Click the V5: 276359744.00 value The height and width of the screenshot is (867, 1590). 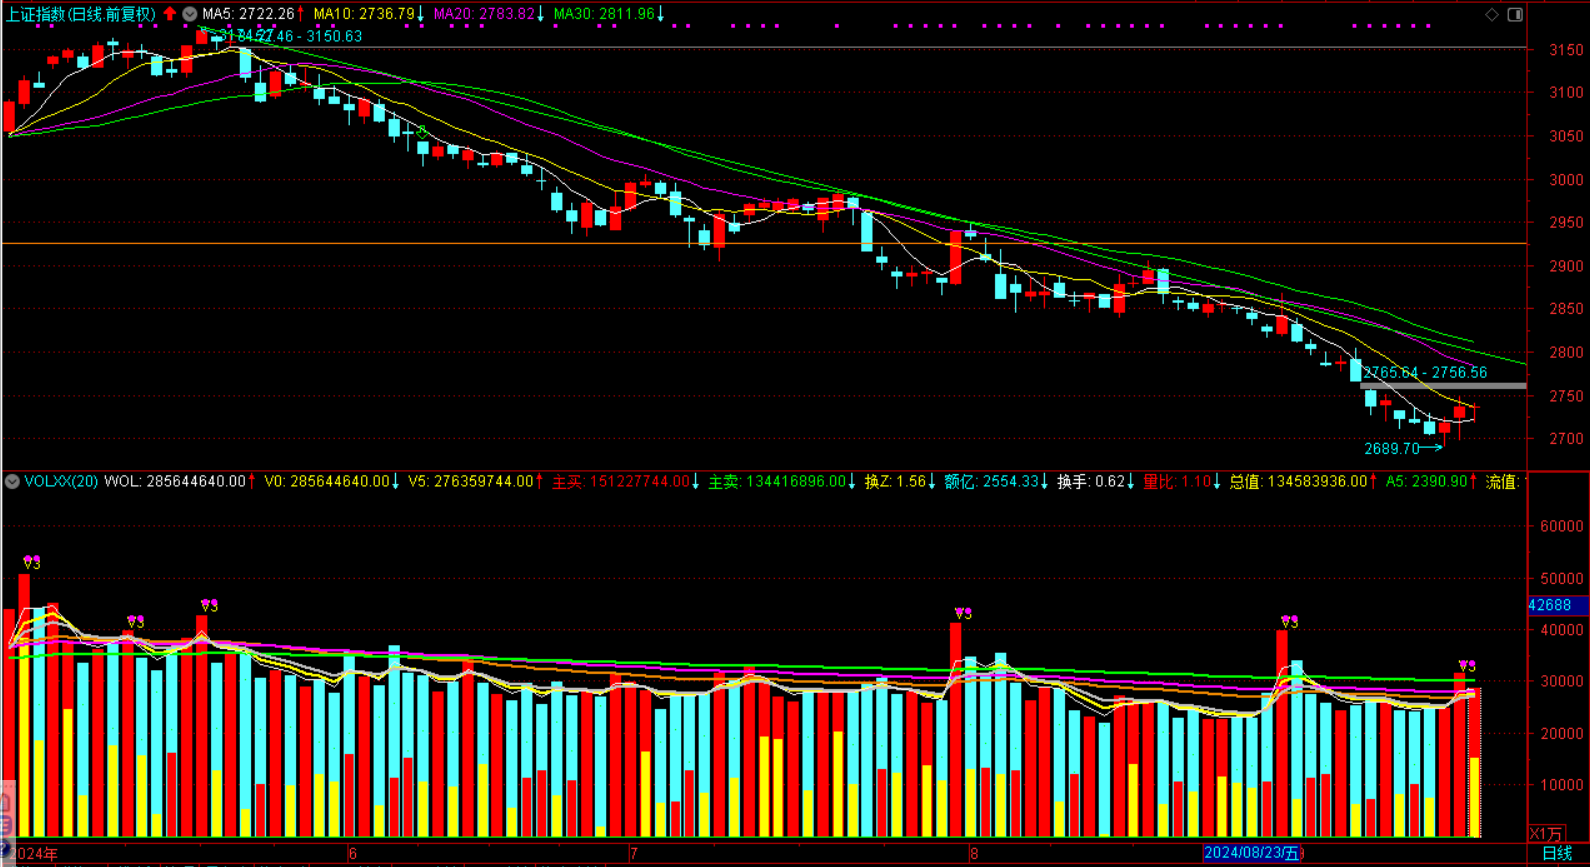pos(470,482)
